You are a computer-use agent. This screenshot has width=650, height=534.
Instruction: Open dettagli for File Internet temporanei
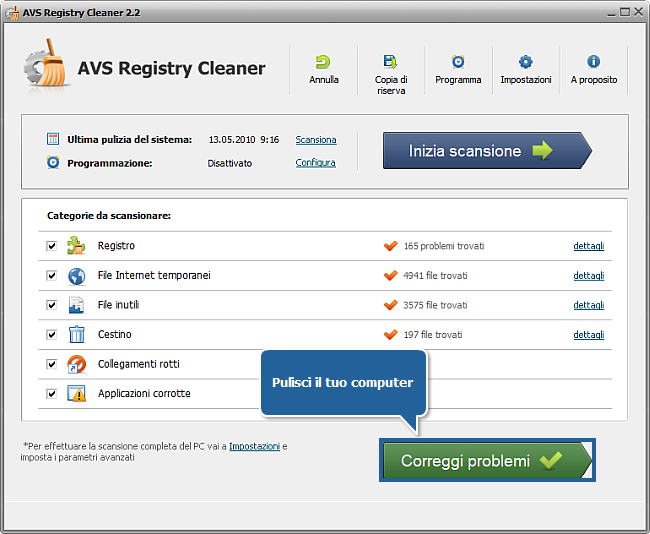(589, 275)
